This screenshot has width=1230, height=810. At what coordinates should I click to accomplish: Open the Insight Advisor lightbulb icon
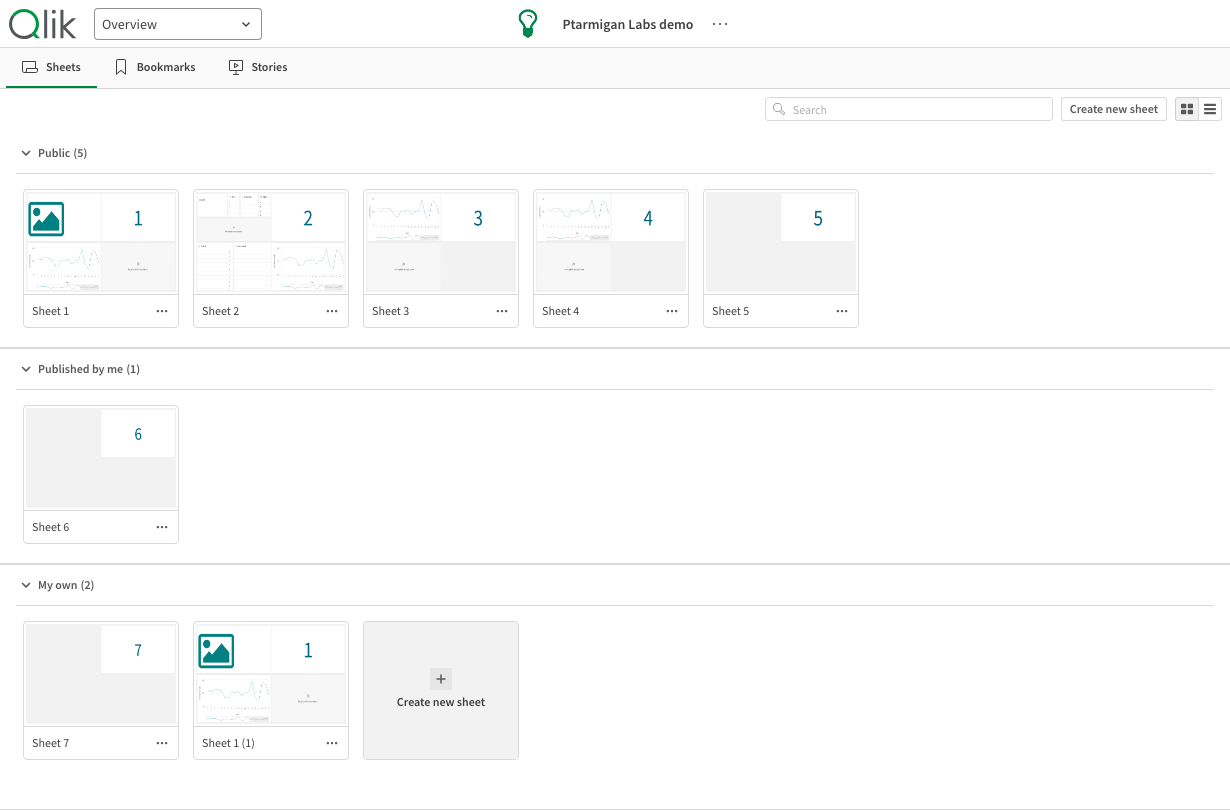pos(528,24)
